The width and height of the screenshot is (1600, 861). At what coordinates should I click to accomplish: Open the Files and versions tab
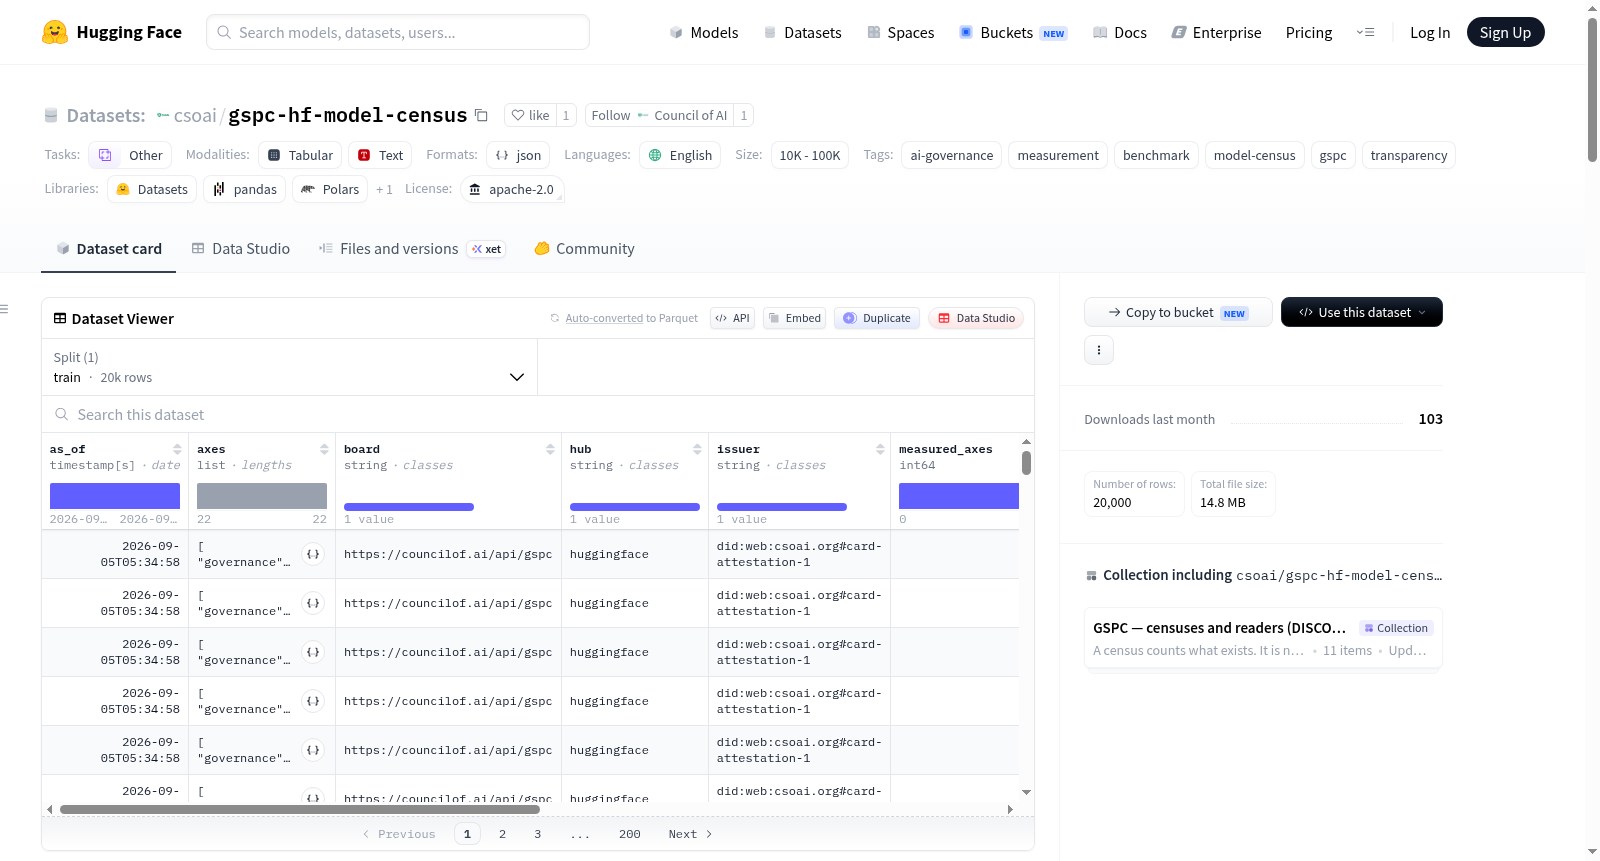pos(412,249)
